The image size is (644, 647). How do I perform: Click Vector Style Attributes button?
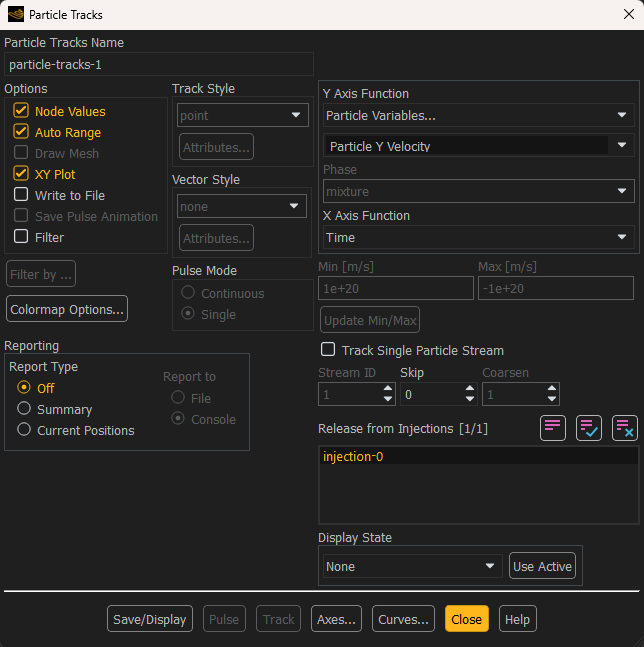click(x=216, y=238)
